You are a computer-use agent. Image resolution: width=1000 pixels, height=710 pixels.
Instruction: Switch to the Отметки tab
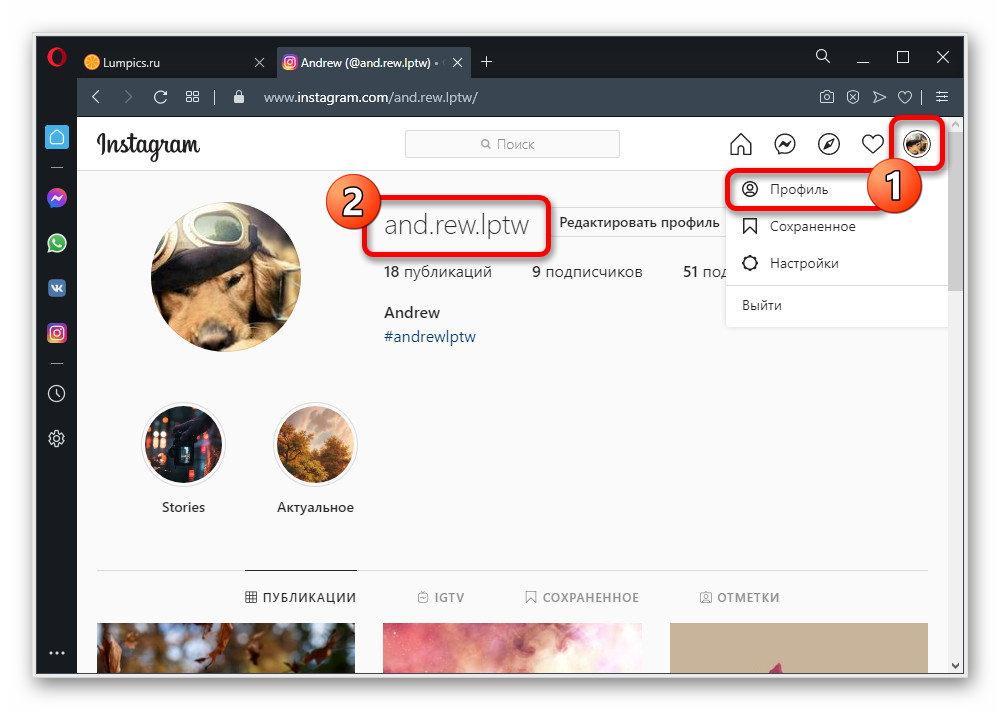click(x=739, y=597)
